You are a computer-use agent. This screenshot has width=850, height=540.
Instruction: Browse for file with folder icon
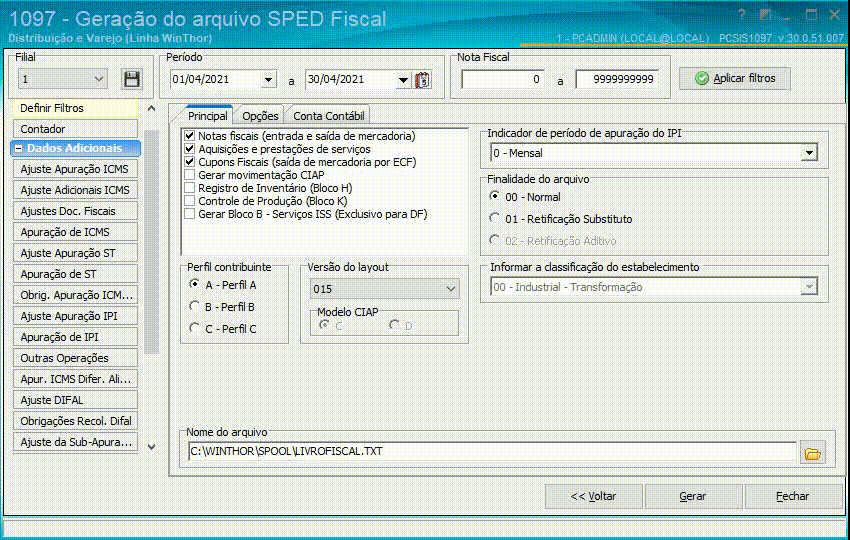(x=812, y=453)
